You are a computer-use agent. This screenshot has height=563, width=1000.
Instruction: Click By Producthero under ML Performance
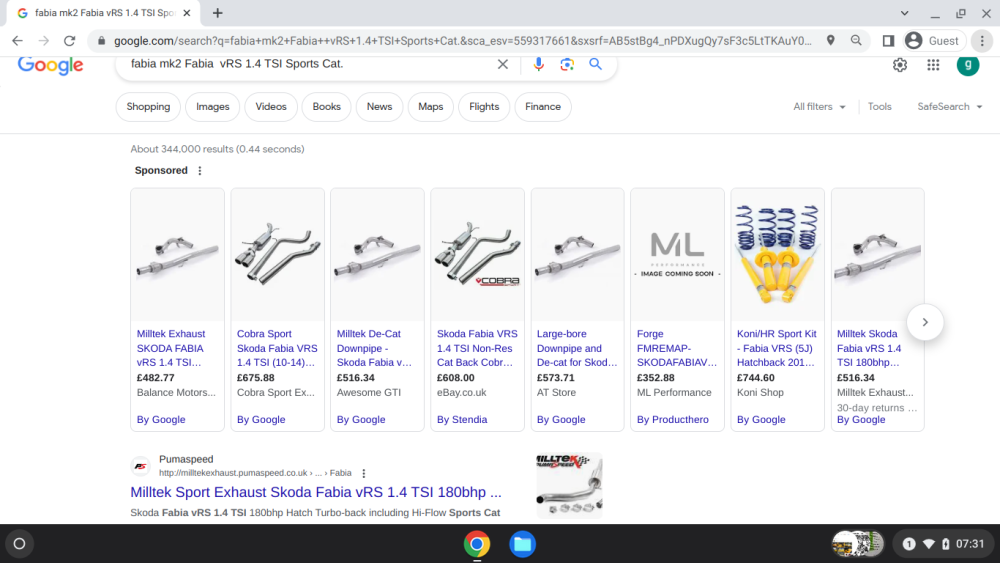(x=672, y=420)
